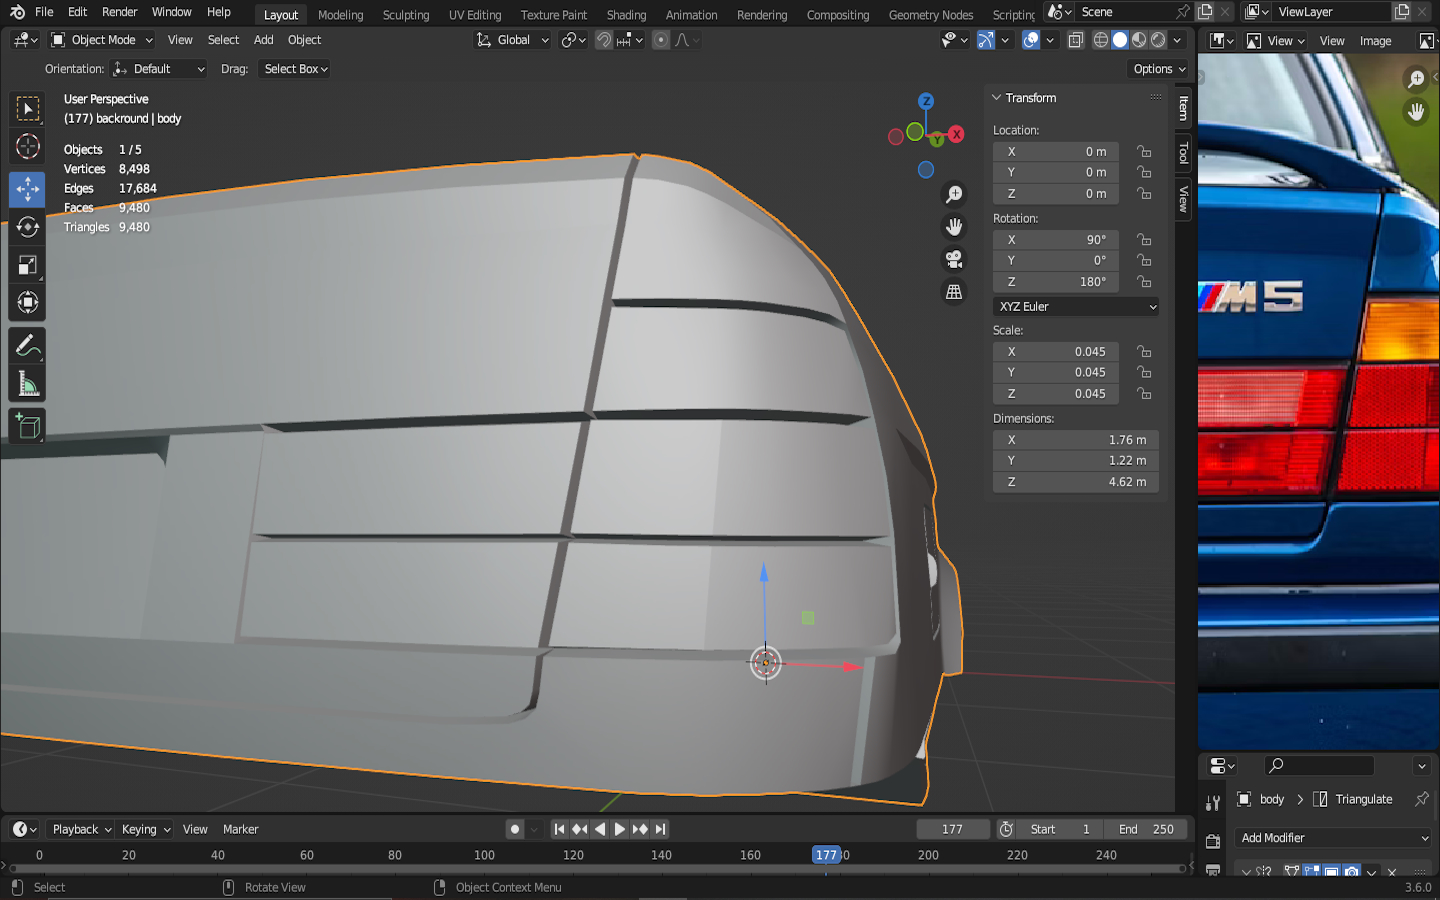1440x900 pixels.
Task: Toggle camera view with the camera gizmo
Action: coord(954,260)
